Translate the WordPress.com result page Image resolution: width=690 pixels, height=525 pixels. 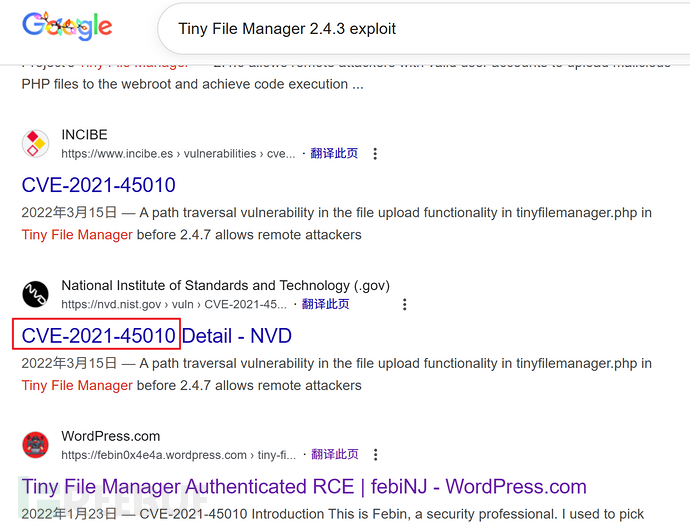pyautogui.click(x=334, y=454)
